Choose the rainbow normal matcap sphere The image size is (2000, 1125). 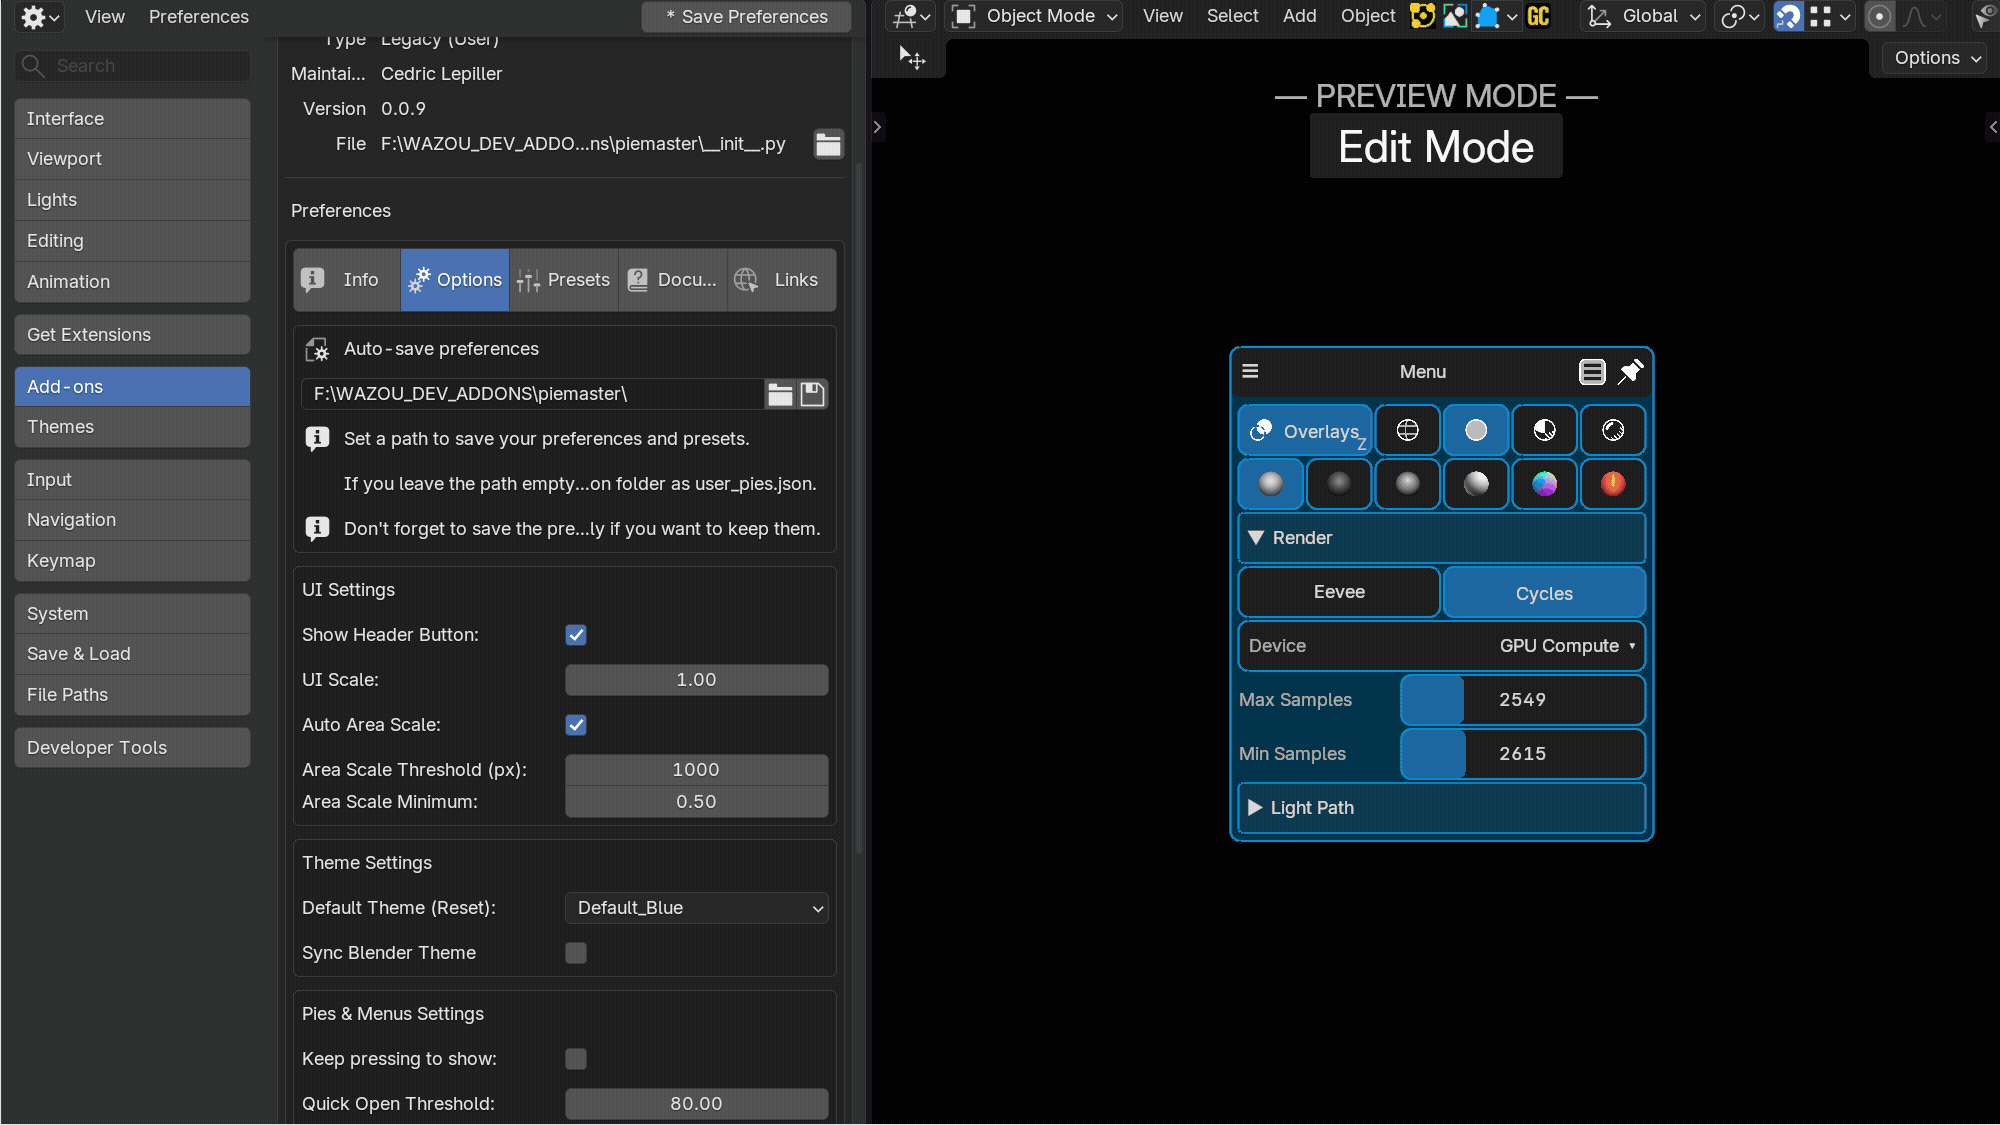click(x=1545, y=484)
